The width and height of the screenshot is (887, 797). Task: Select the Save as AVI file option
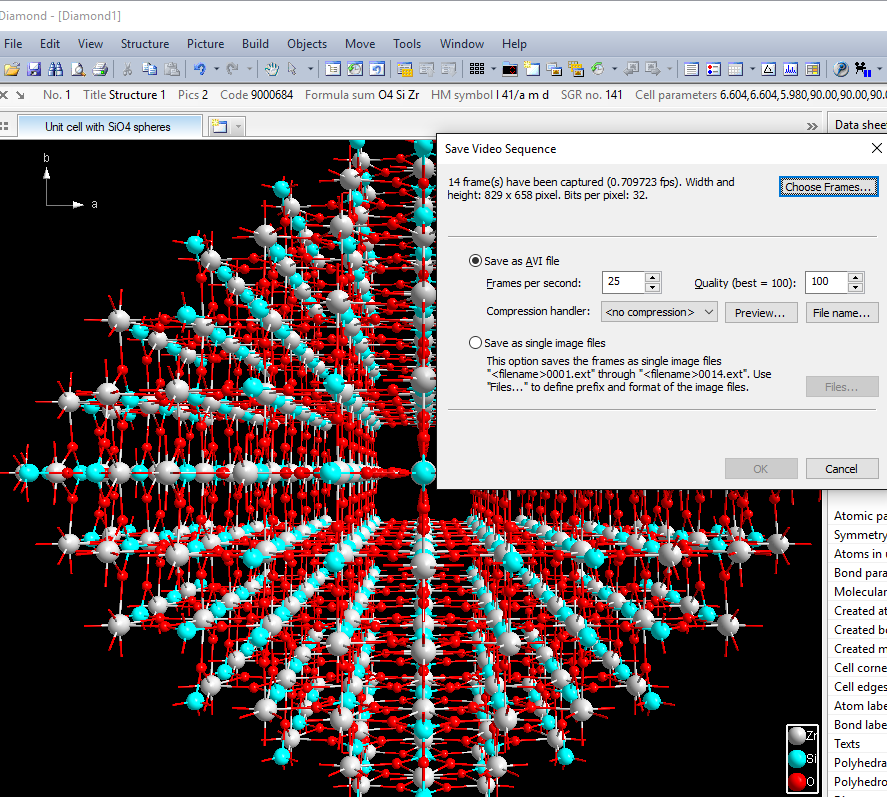(476, 260)
